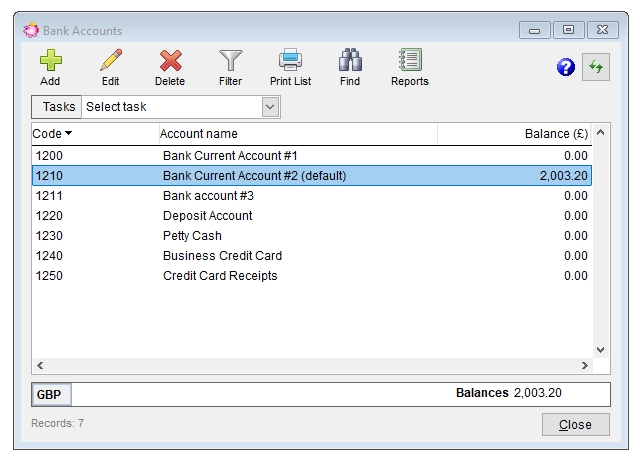Click the Tasks label button
The image size is (640, 460).
[x=57, y=107]
